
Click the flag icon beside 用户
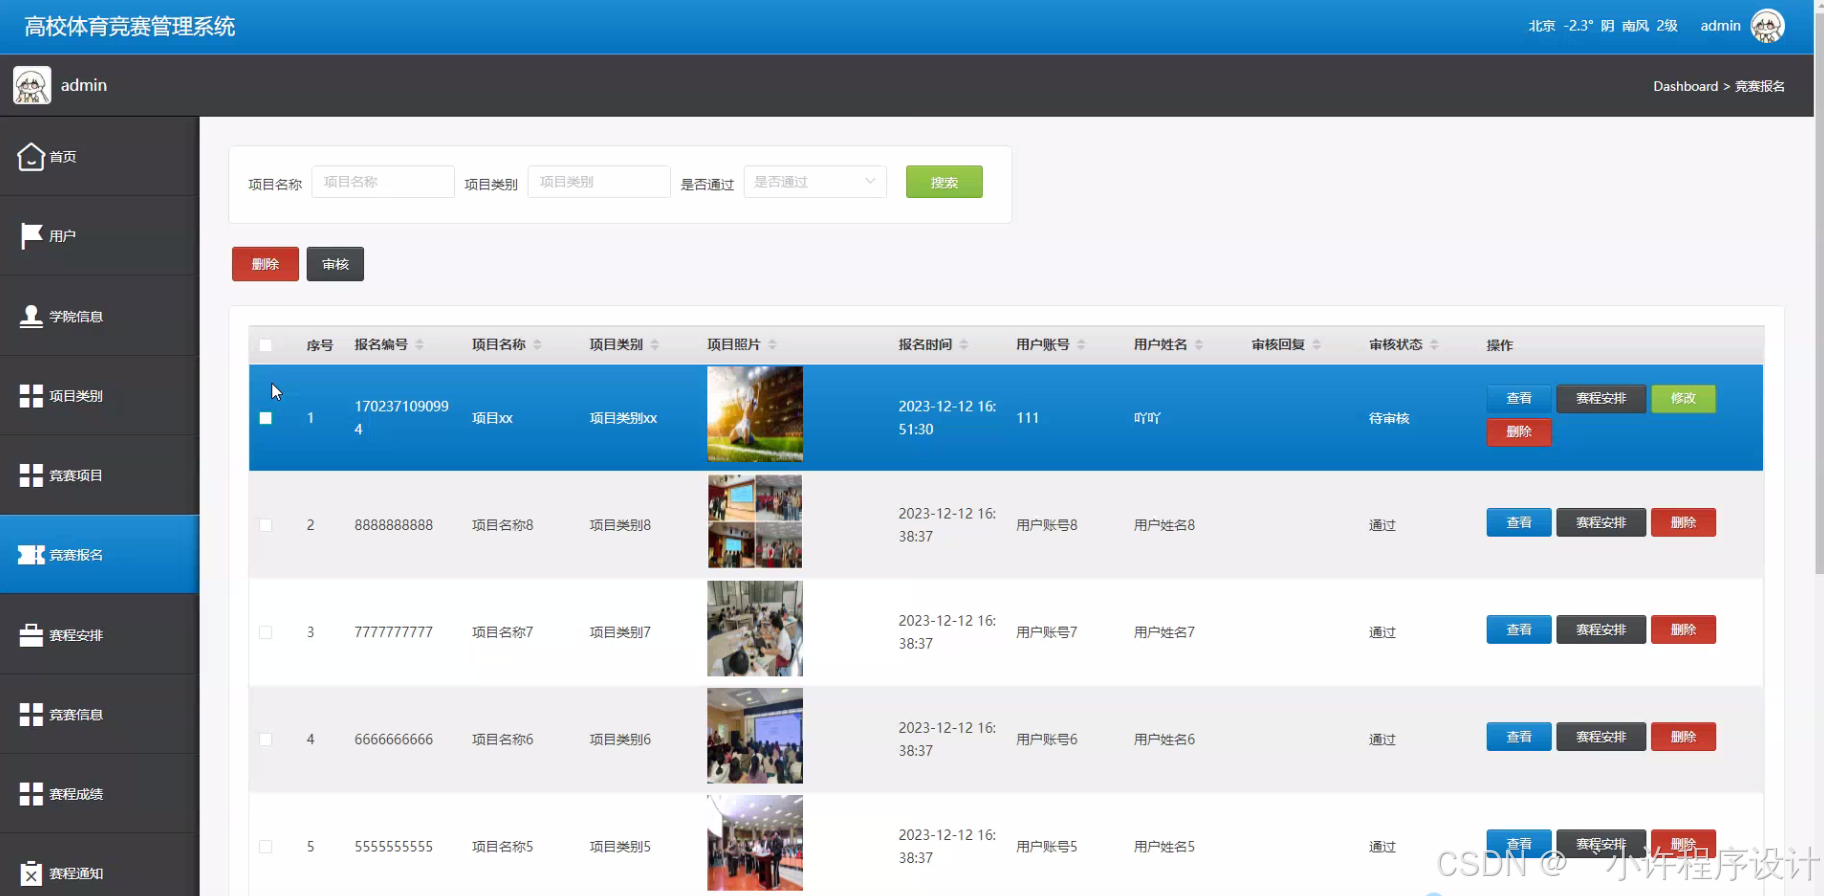click(x=31, y=235)
